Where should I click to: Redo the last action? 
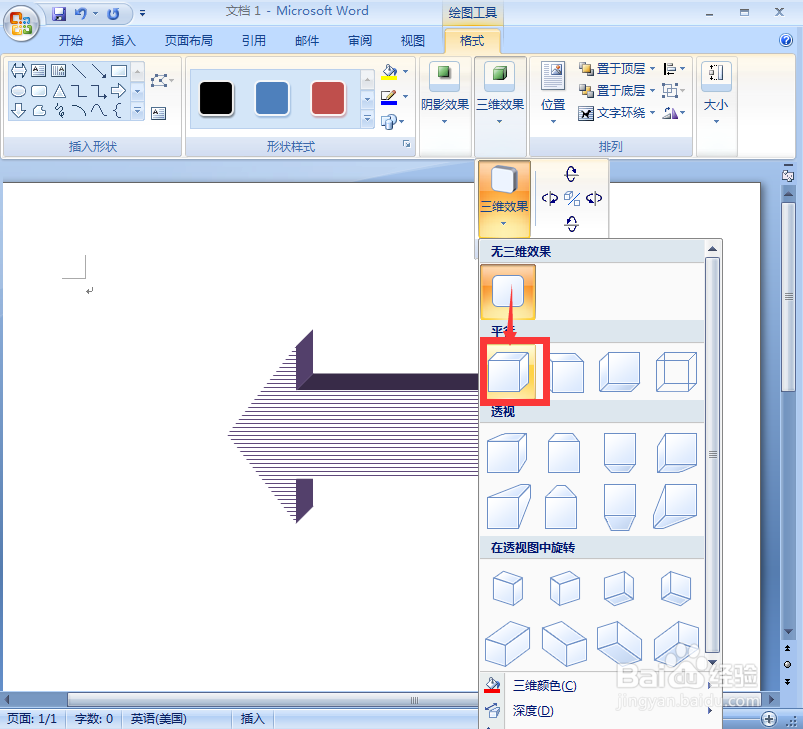pos(113,14)
